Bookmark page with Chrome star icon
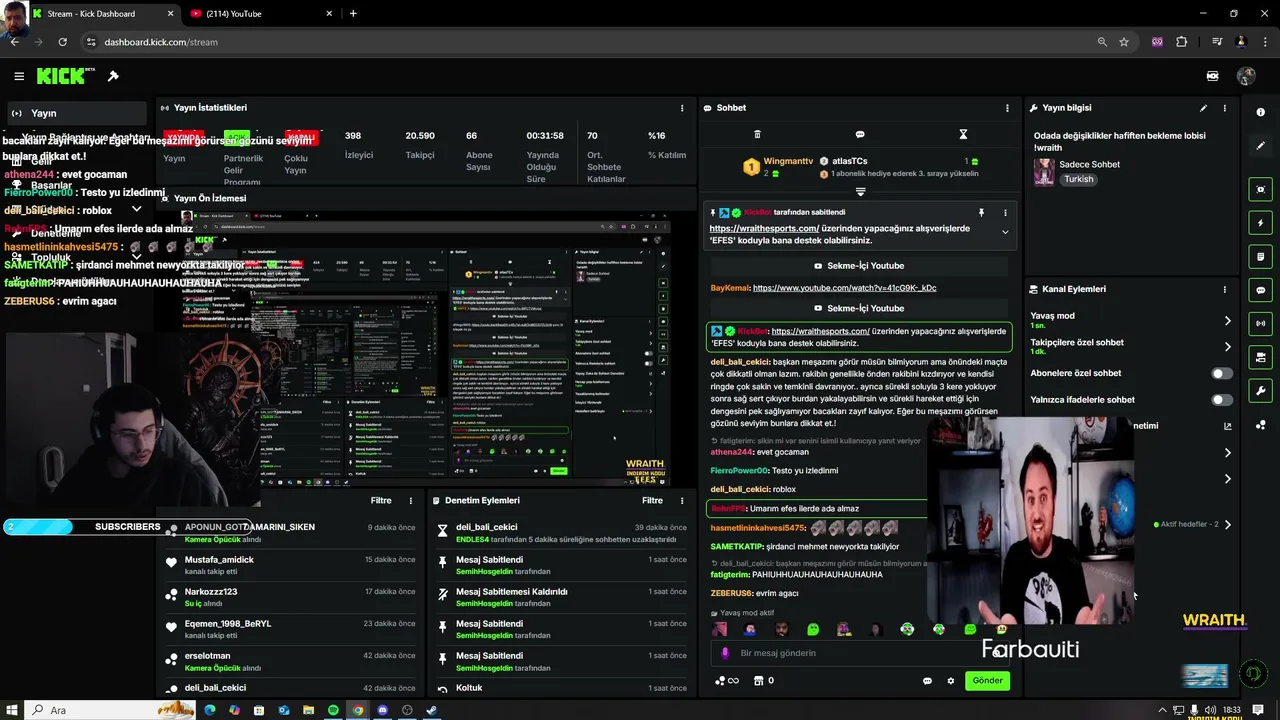Screen dimensions: 1280x720 [x=1124, y=42]
